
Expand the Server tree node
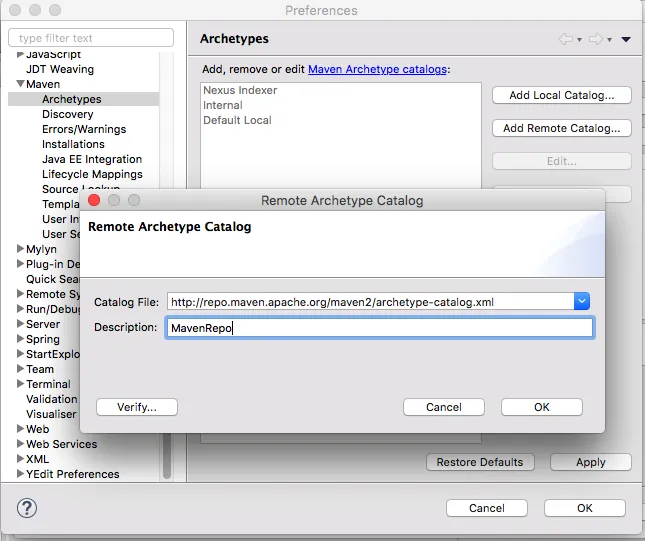coord(20,324)
